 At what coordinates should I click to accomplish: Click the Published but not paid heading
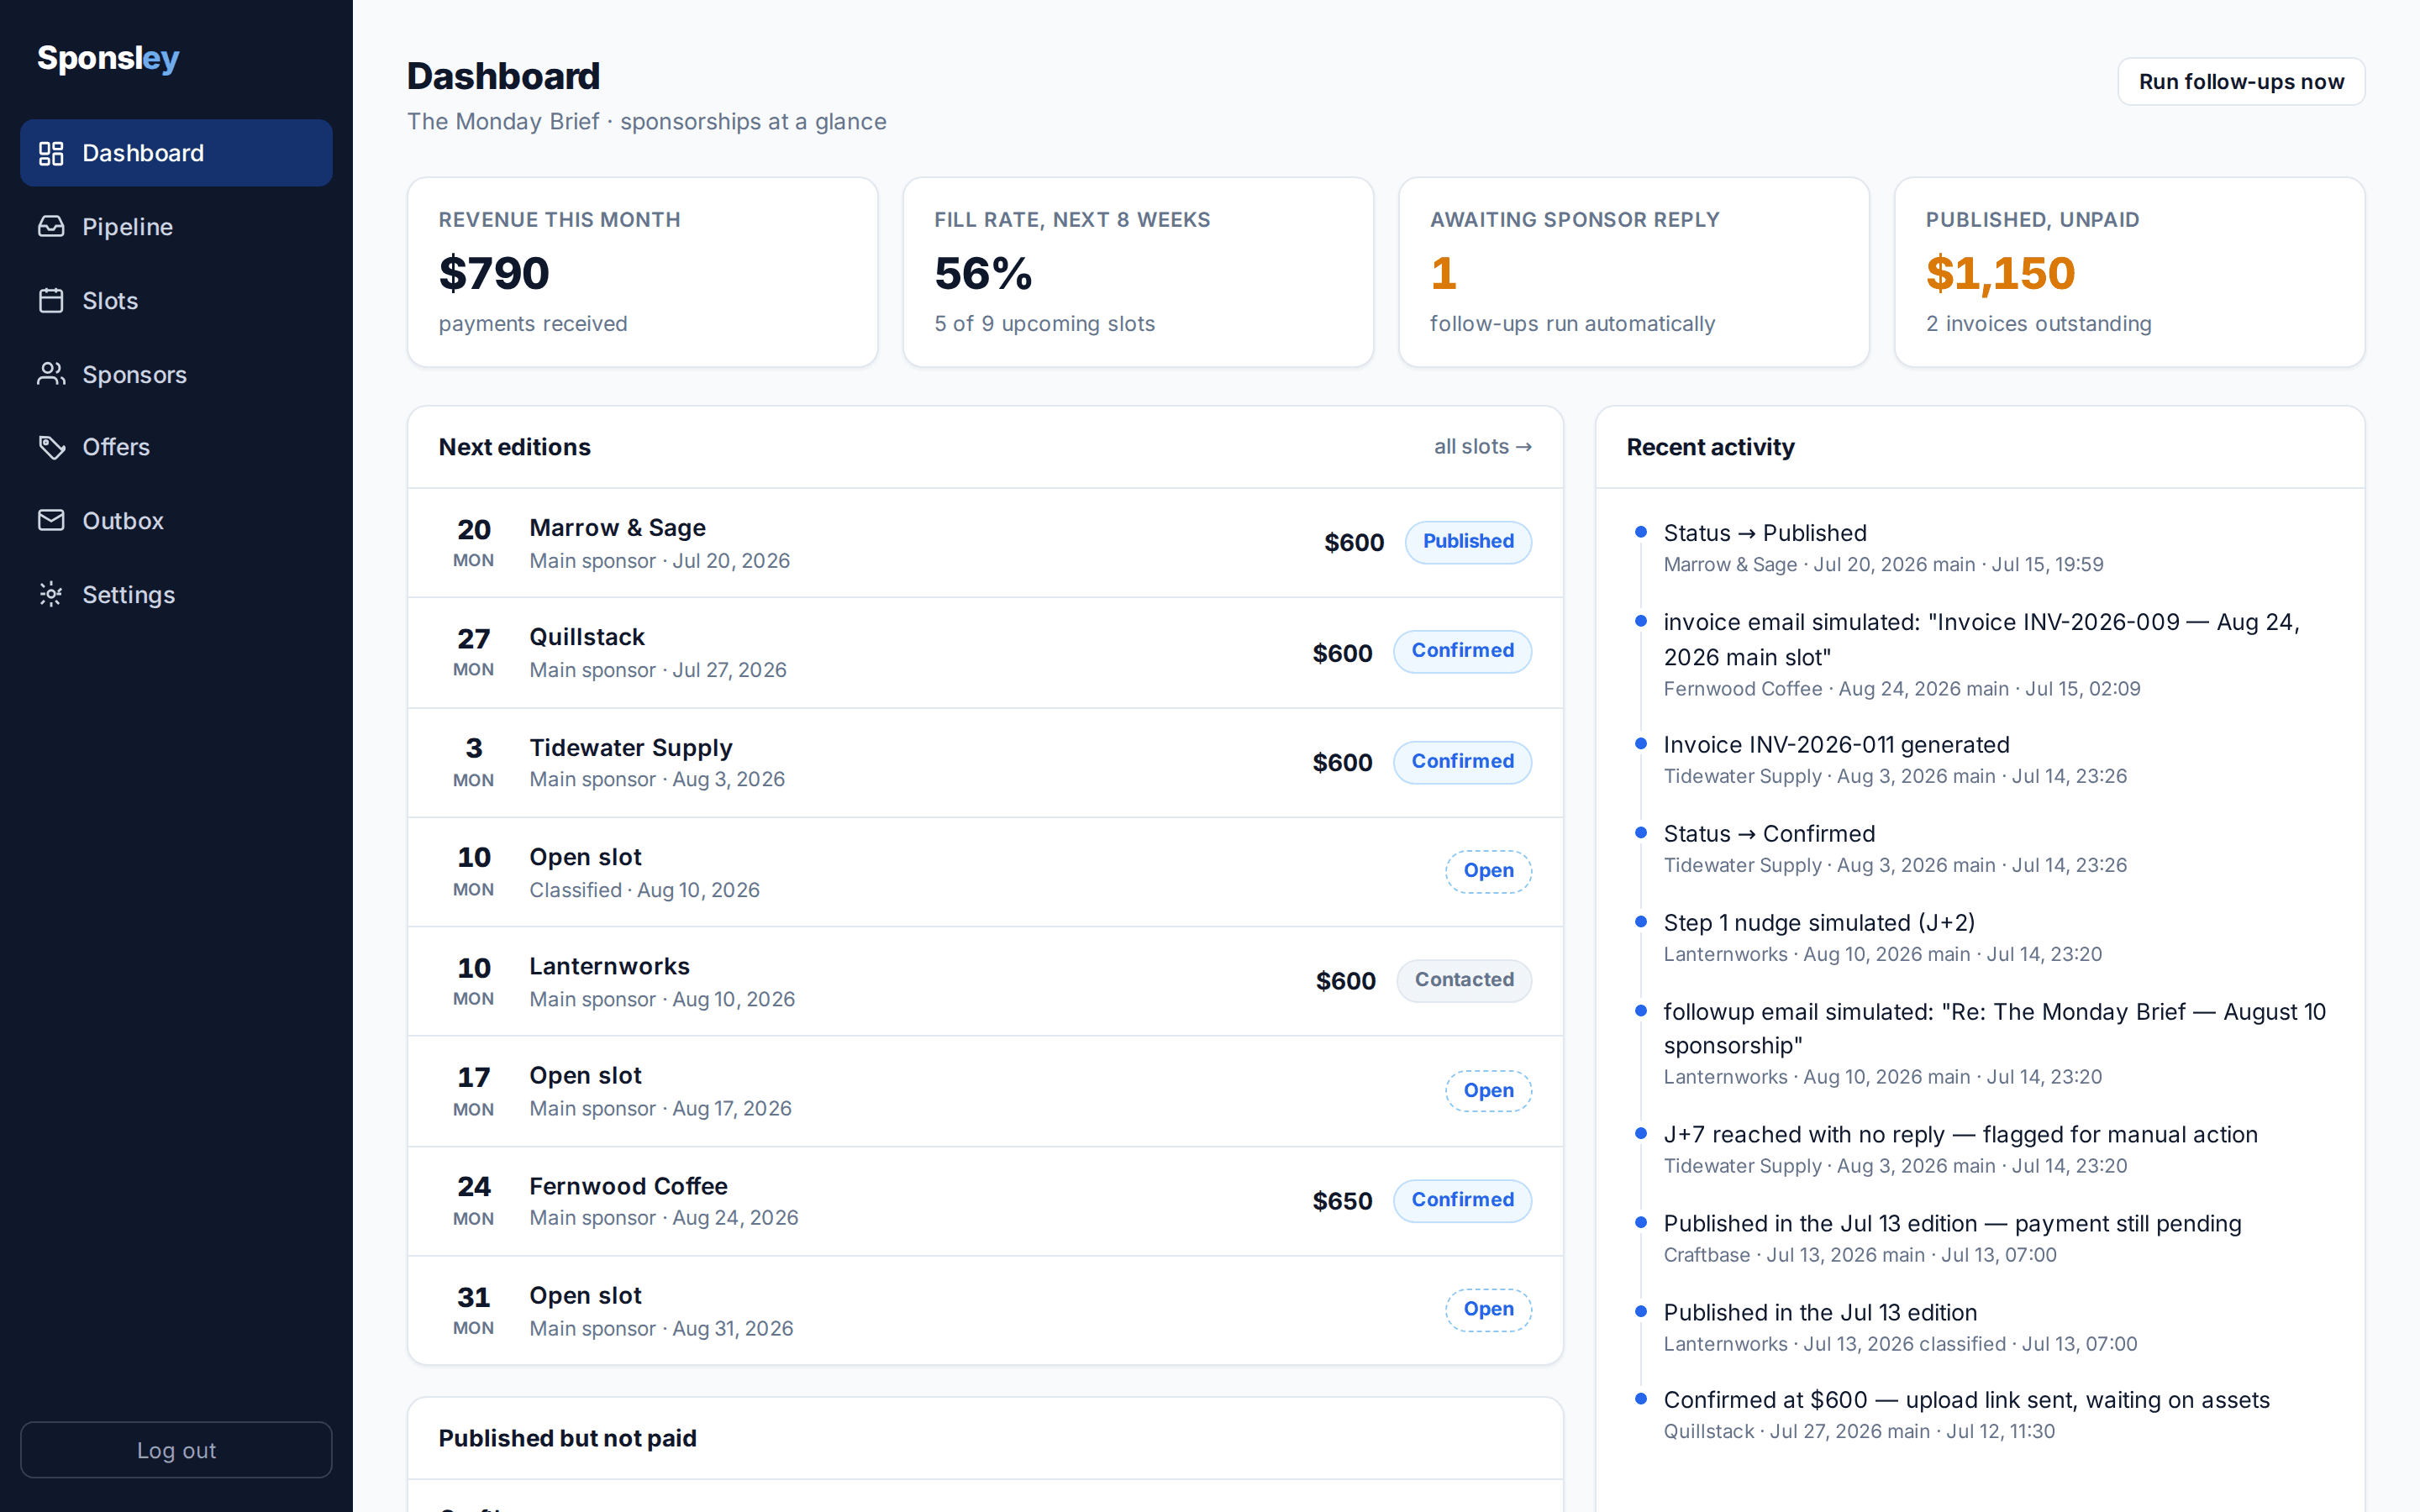[567, 1438]
